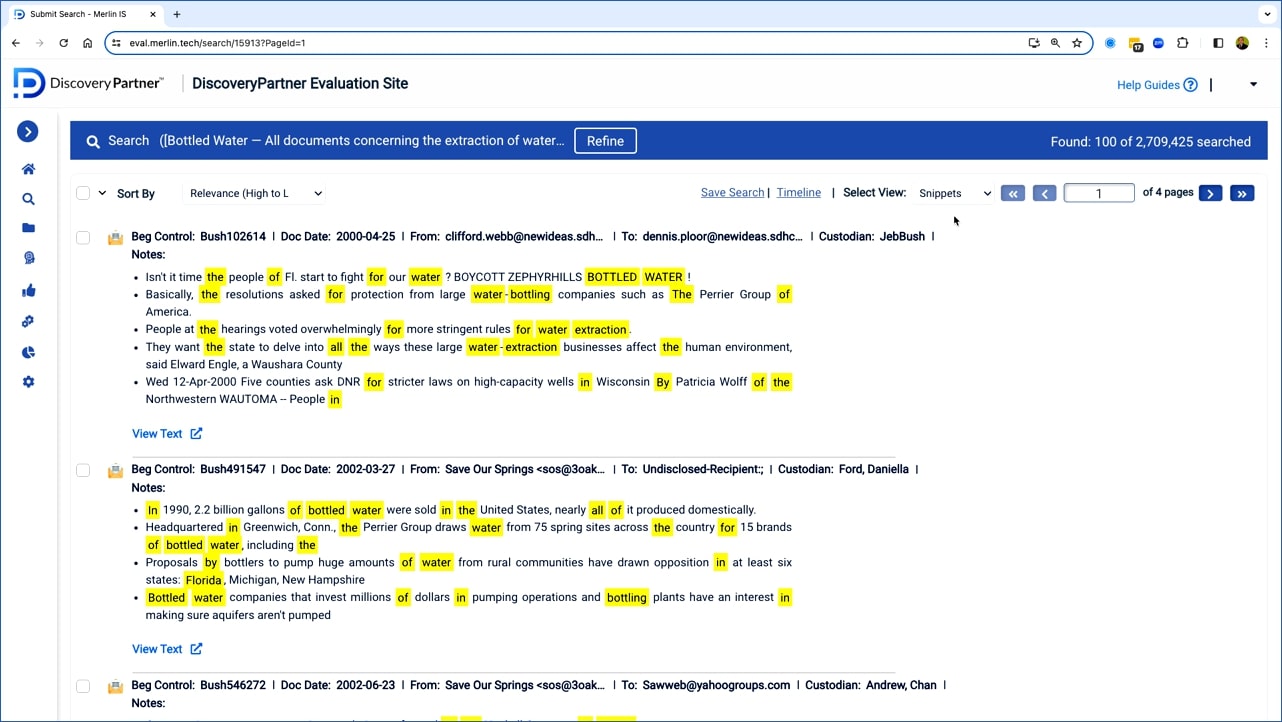
Task: Click the page number input field
Action: tap(1098, 193)
